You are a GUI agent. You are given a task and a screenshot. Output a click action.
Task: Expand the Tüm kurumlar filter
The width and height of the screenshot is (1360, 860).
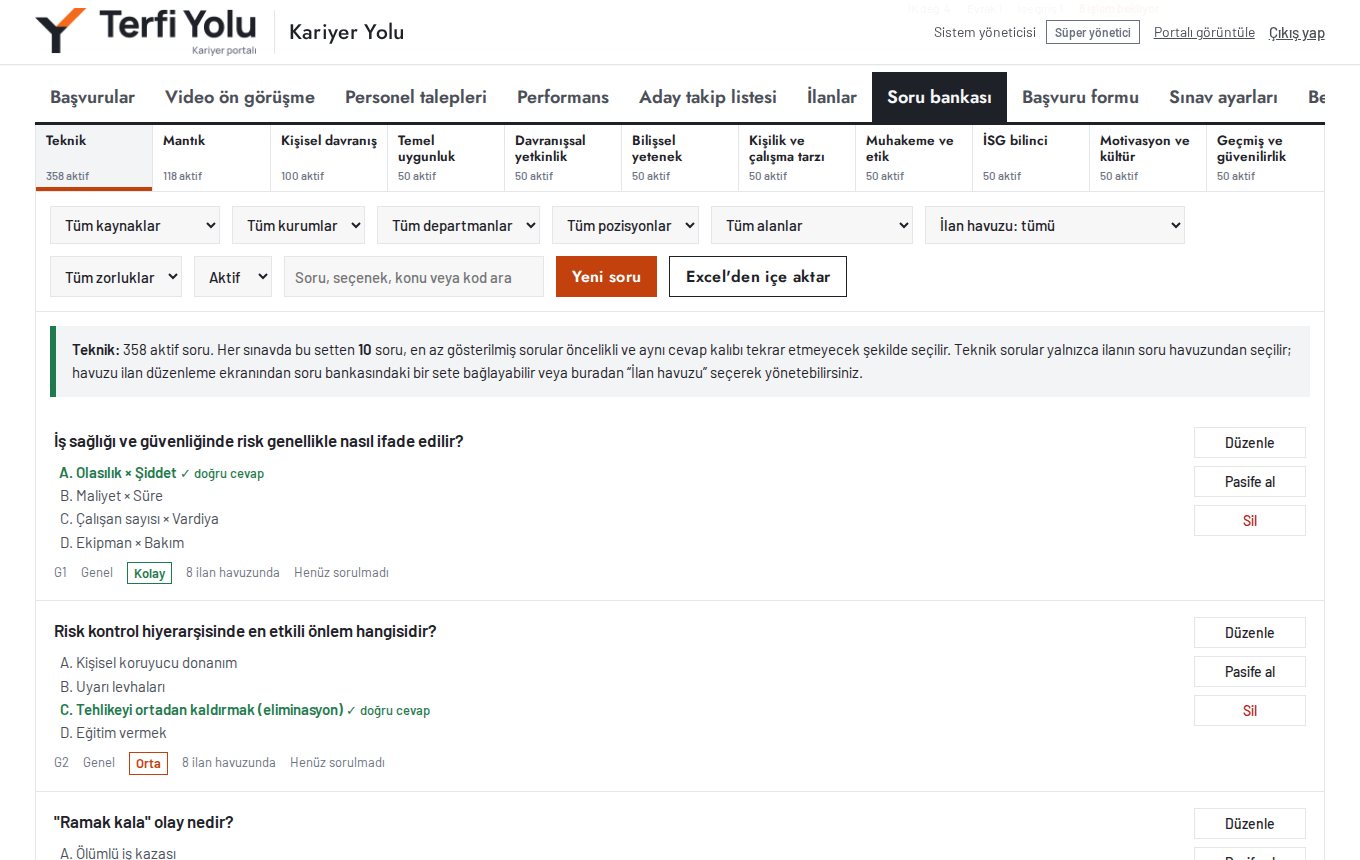click(298, 225)
